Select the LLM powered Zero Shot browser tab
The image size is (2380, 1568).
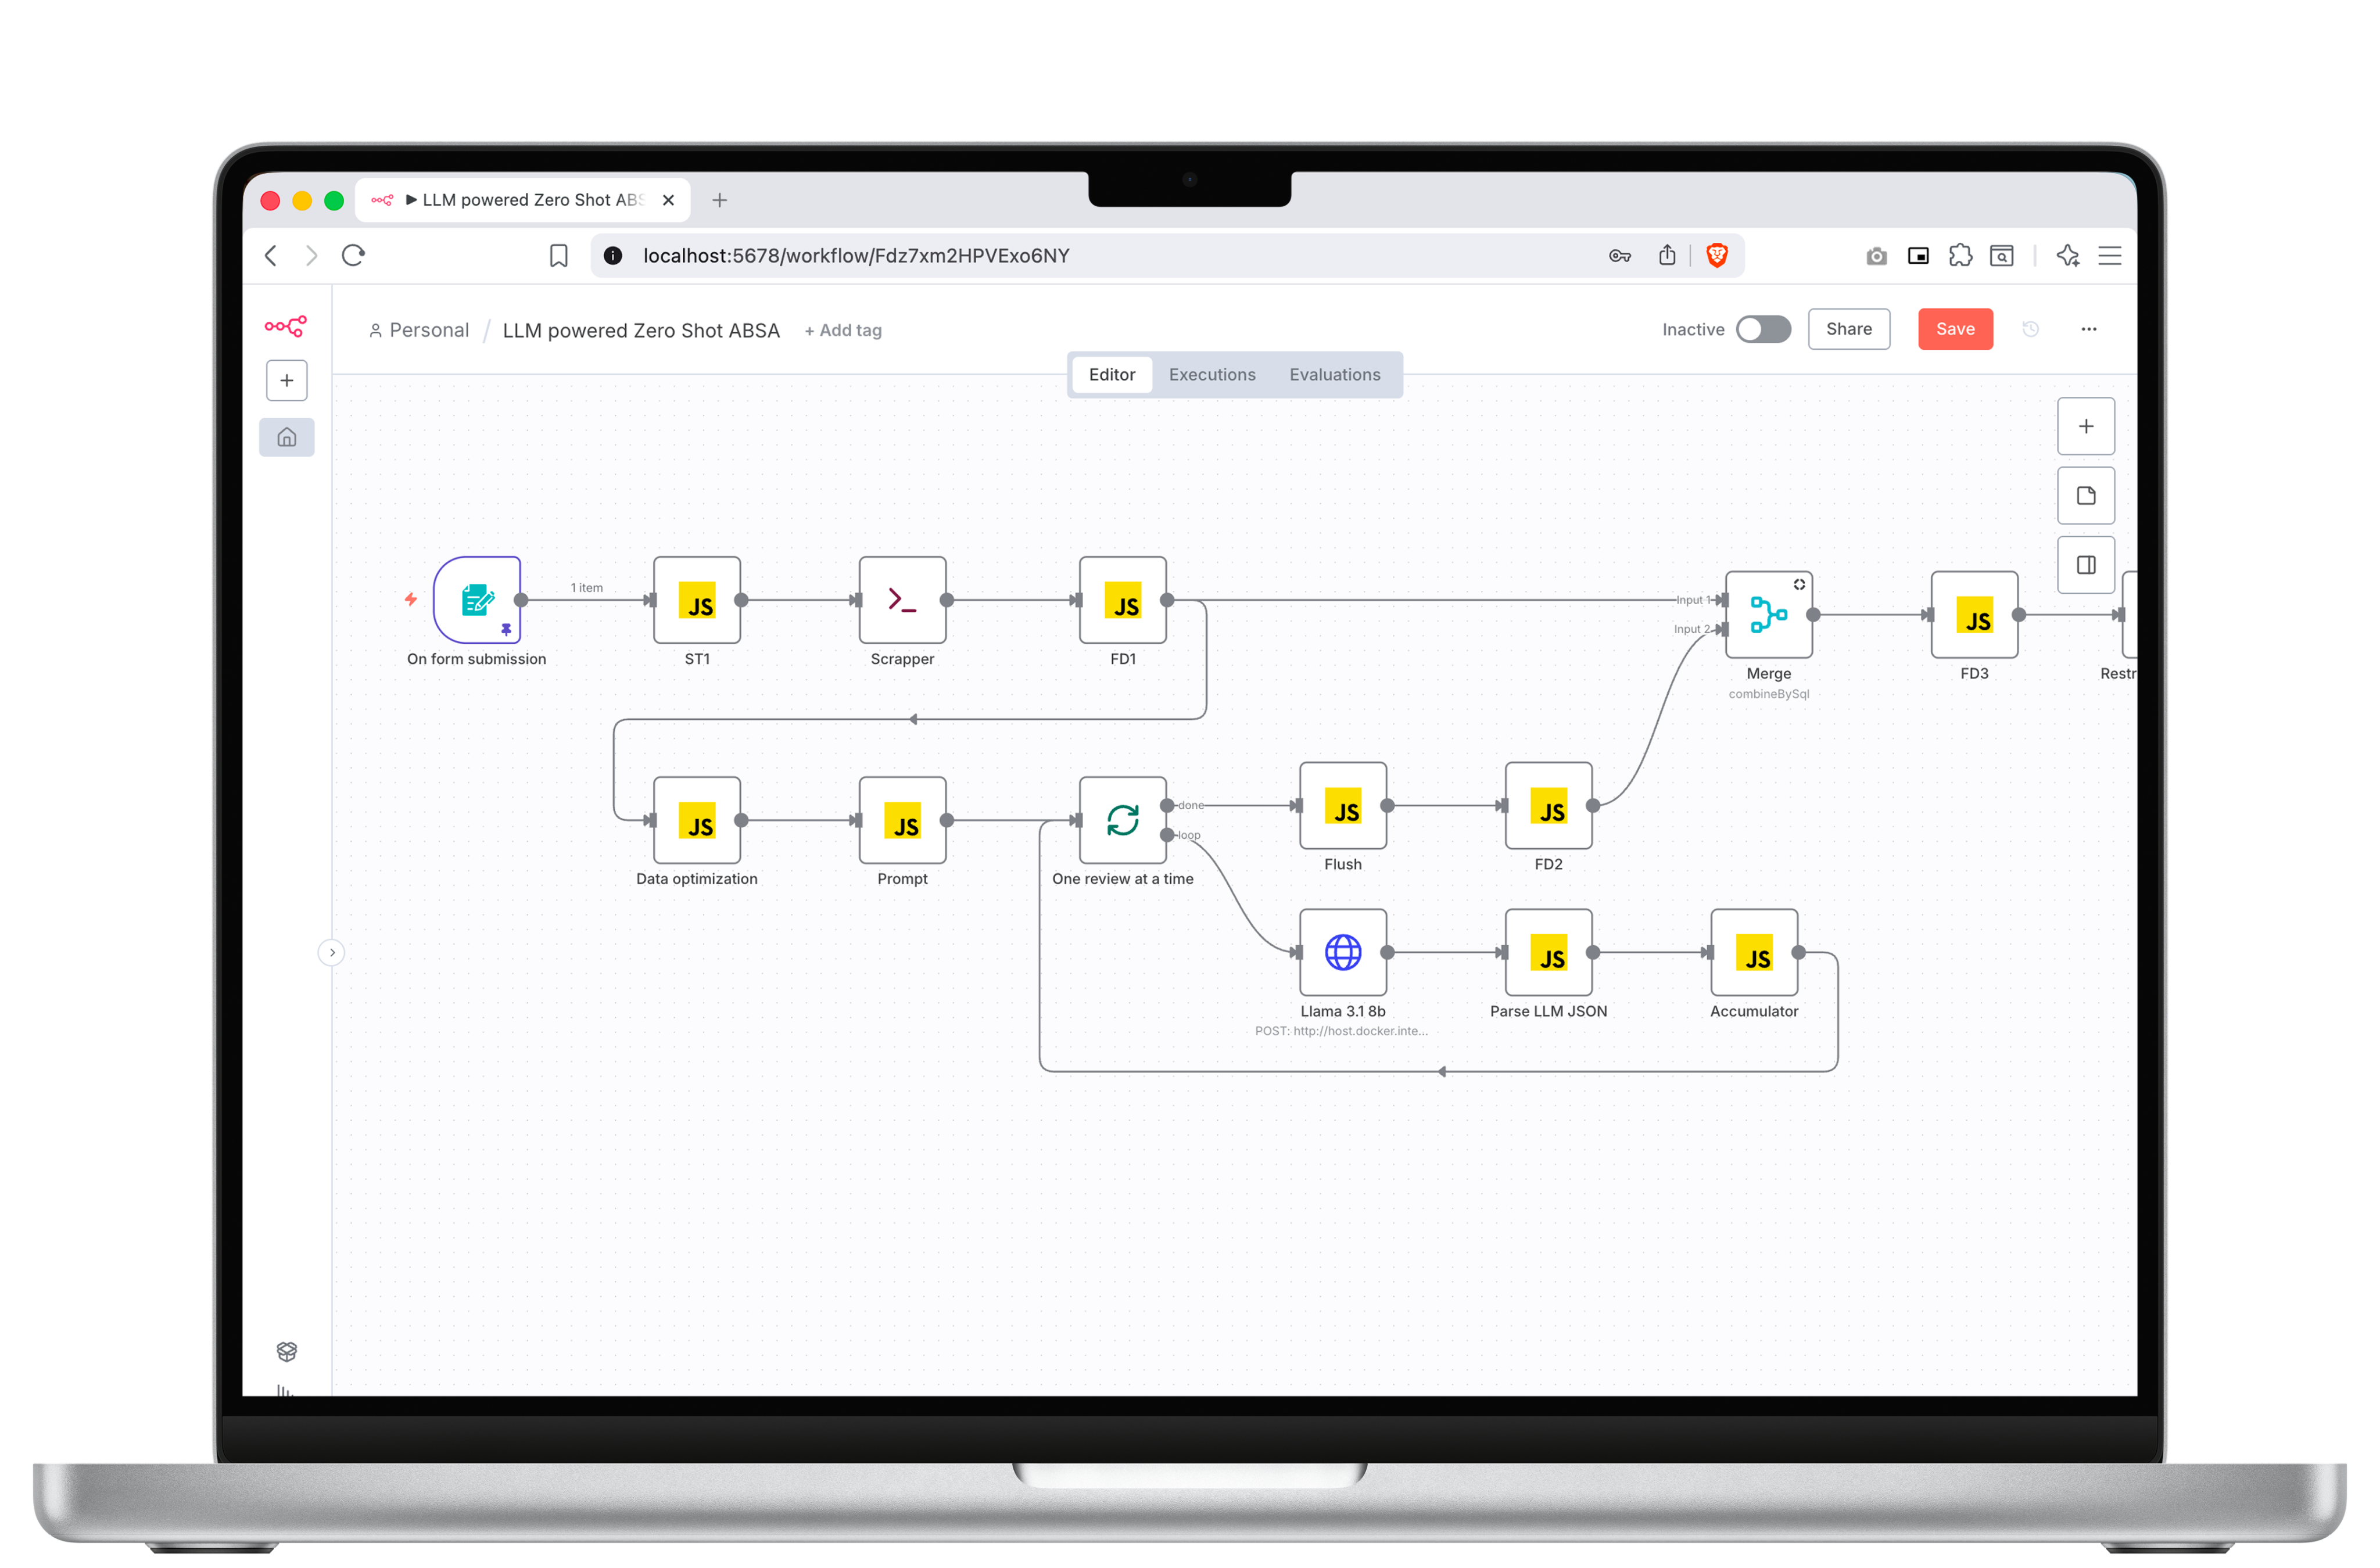point(523,200)
